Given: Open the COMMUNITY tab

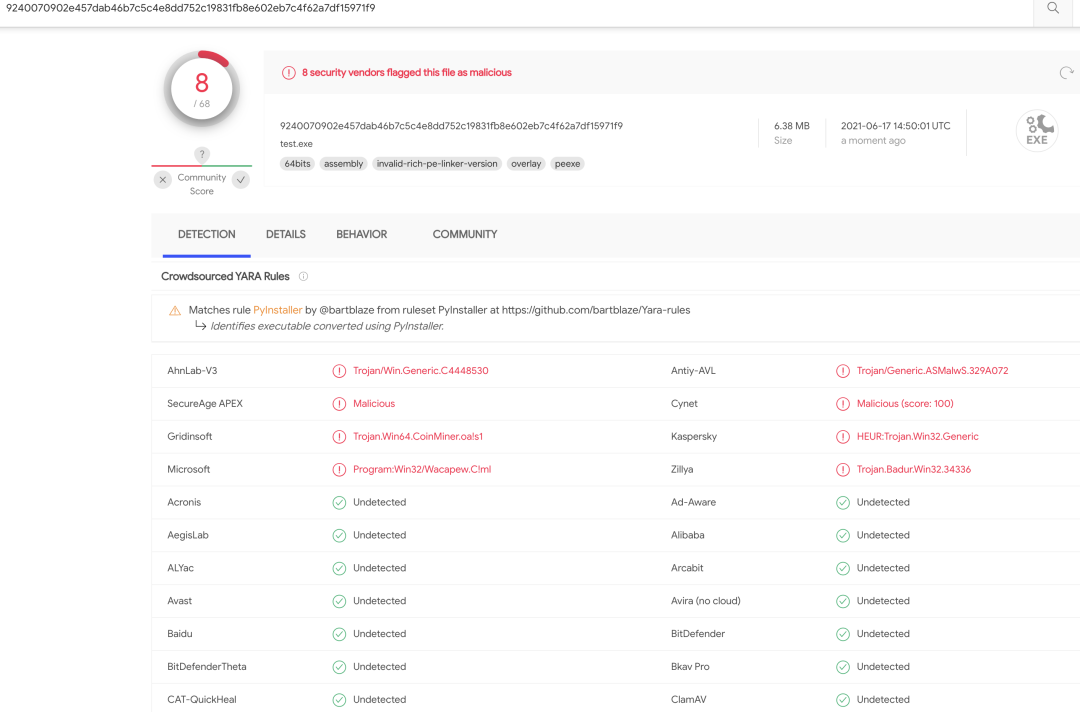Looking at the screenshot, I should [x=465, y=234].
